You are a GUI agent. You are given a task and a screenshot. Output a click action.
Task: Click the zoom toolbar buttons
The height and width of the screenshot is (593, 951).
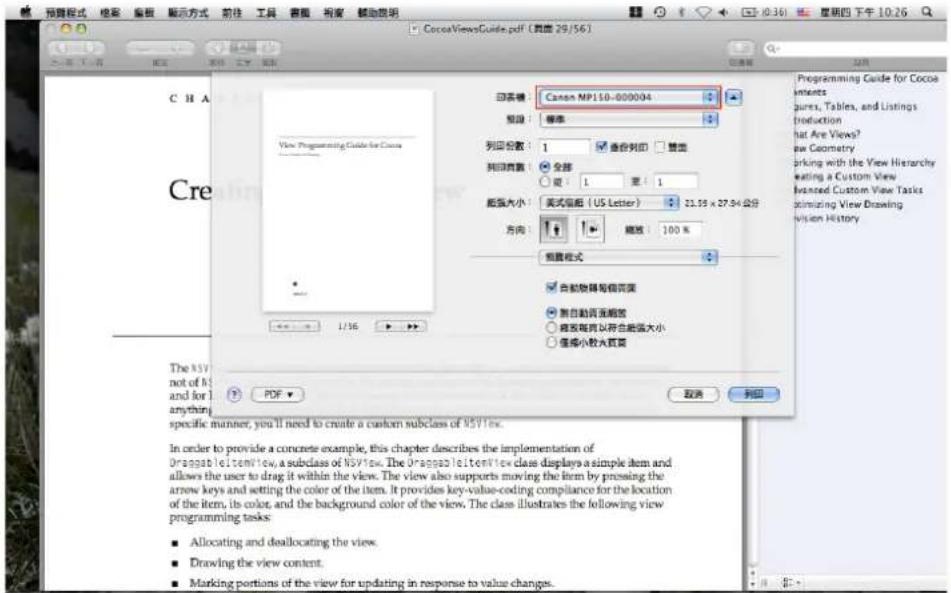click(160, 49)
